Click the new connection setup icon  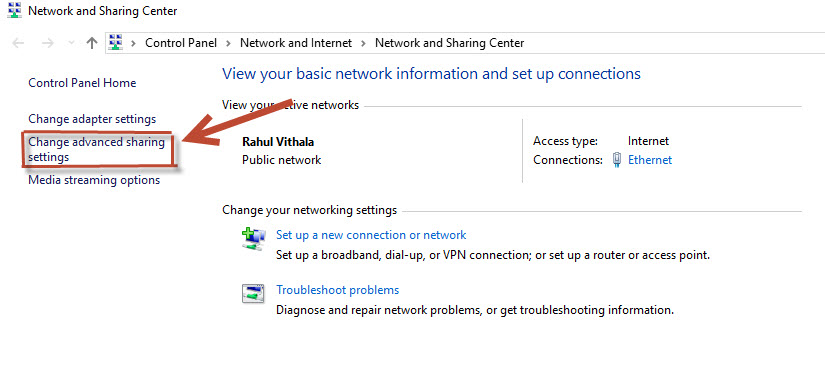pos(254,238)
